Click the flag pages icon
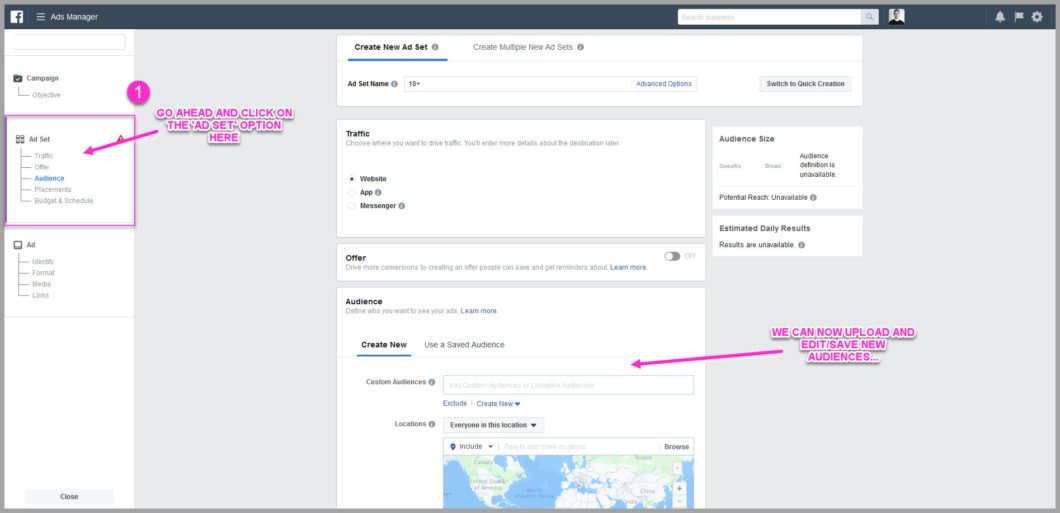The width and height of the screenshot is (1060, 513). click(x=1019, y=17)
